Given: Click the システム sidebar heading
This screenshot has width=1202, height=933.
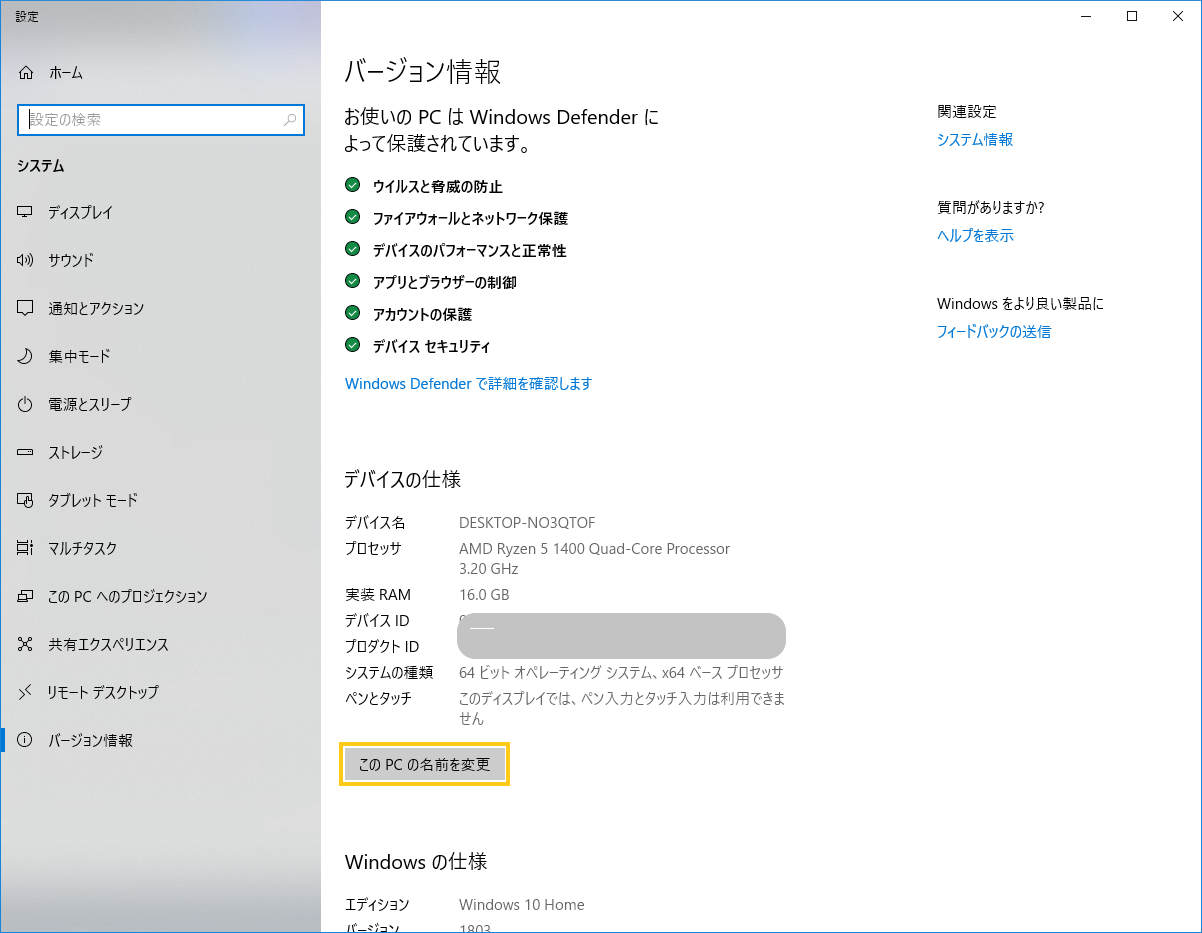Looking at the screenshot, I should 41,166.
